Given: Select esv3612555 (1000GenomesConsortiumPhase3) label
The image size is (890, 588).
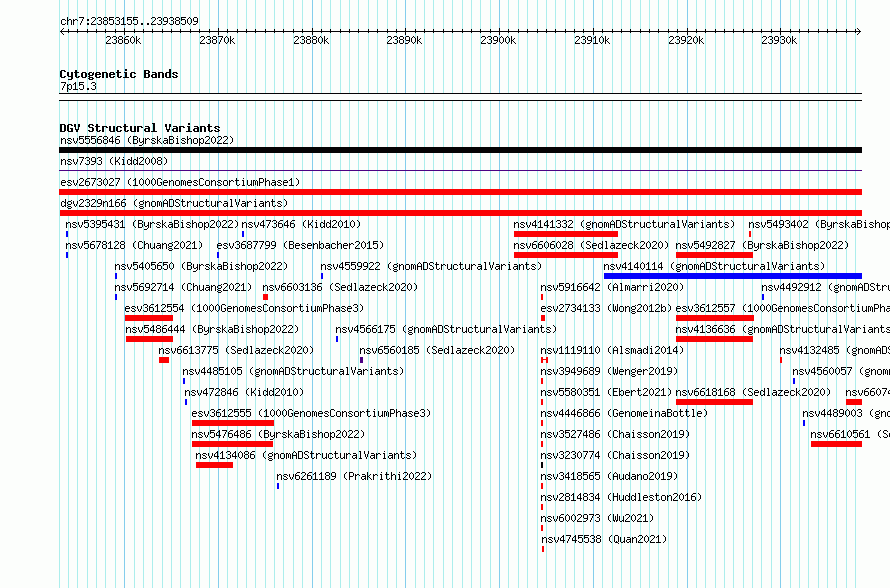Looking at the screenshot, I should tap(312, 413).
